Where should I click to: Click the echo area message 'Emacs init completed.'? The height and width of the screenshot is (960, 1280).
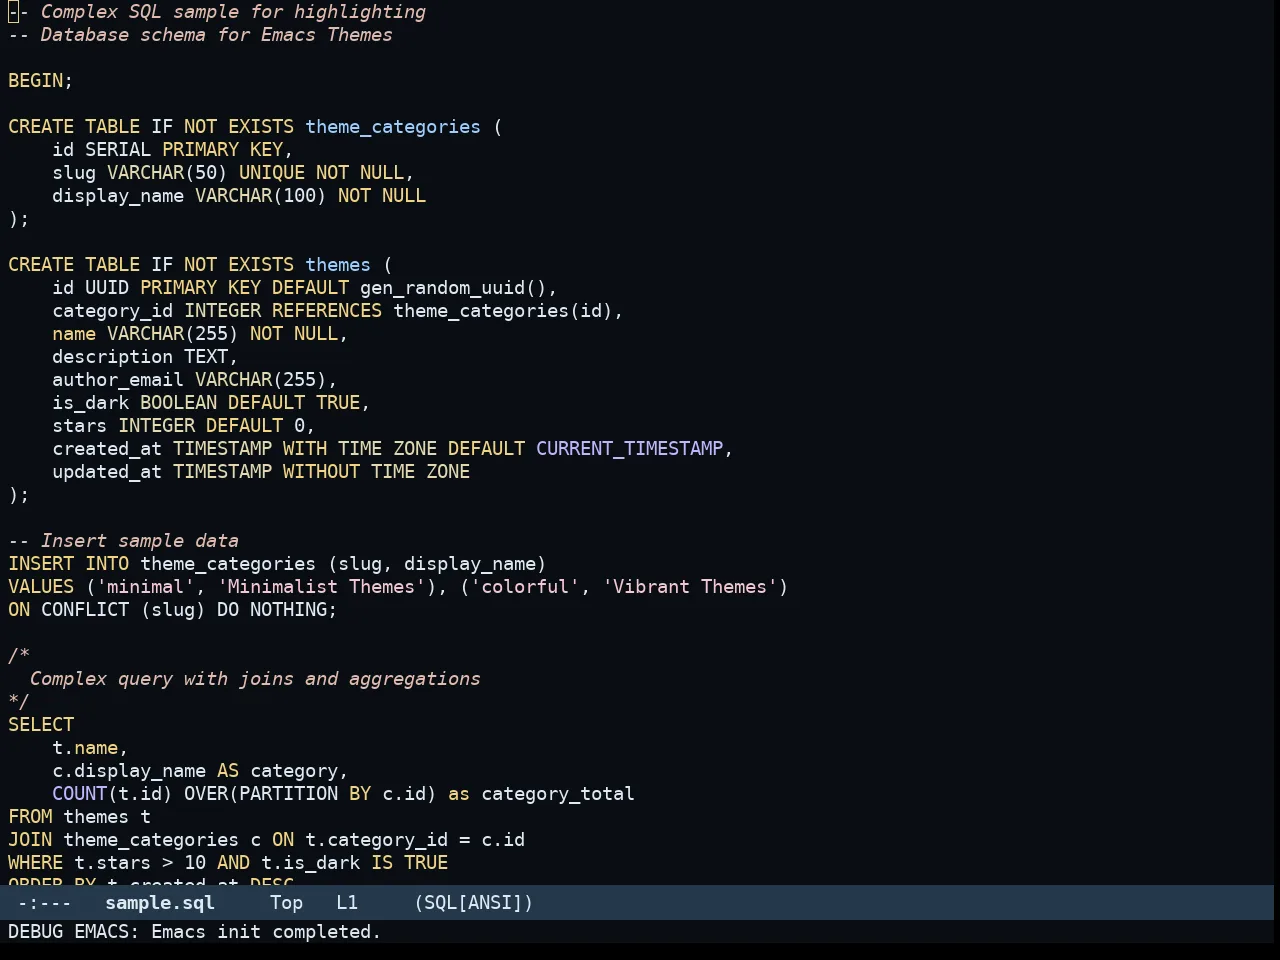(266, 932)
